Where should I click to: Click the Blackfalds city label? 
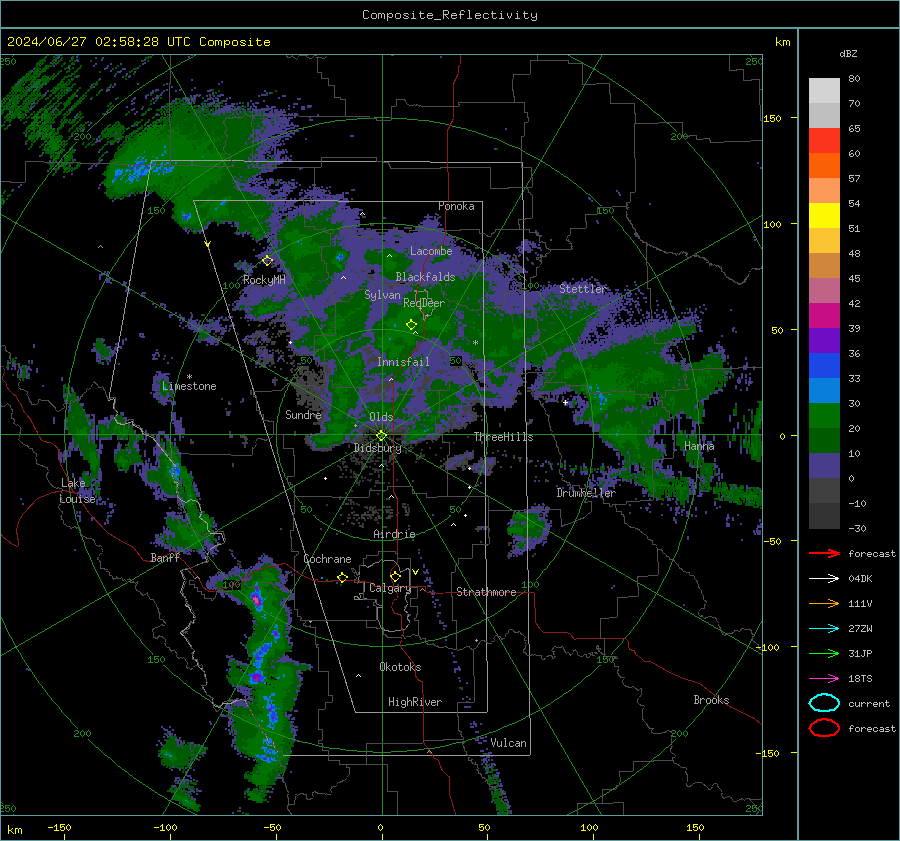[x=425, y=277]
